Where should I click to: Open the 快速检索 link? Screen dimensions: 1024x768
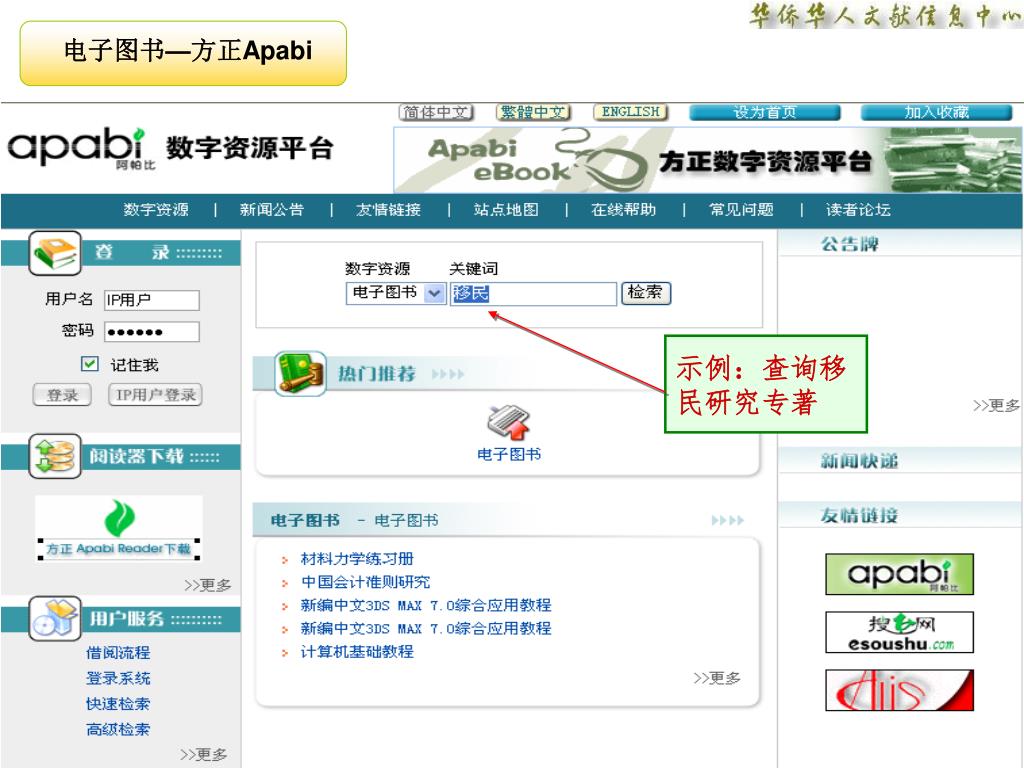click(x=118, y=703)
